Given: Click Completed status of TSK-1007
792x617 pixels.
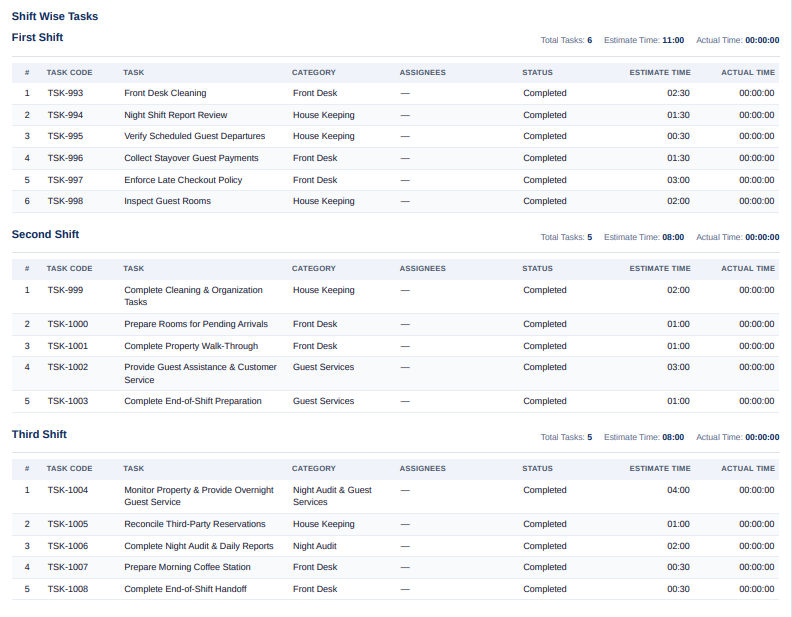Looking at the screenshot, I should point(544,567).
